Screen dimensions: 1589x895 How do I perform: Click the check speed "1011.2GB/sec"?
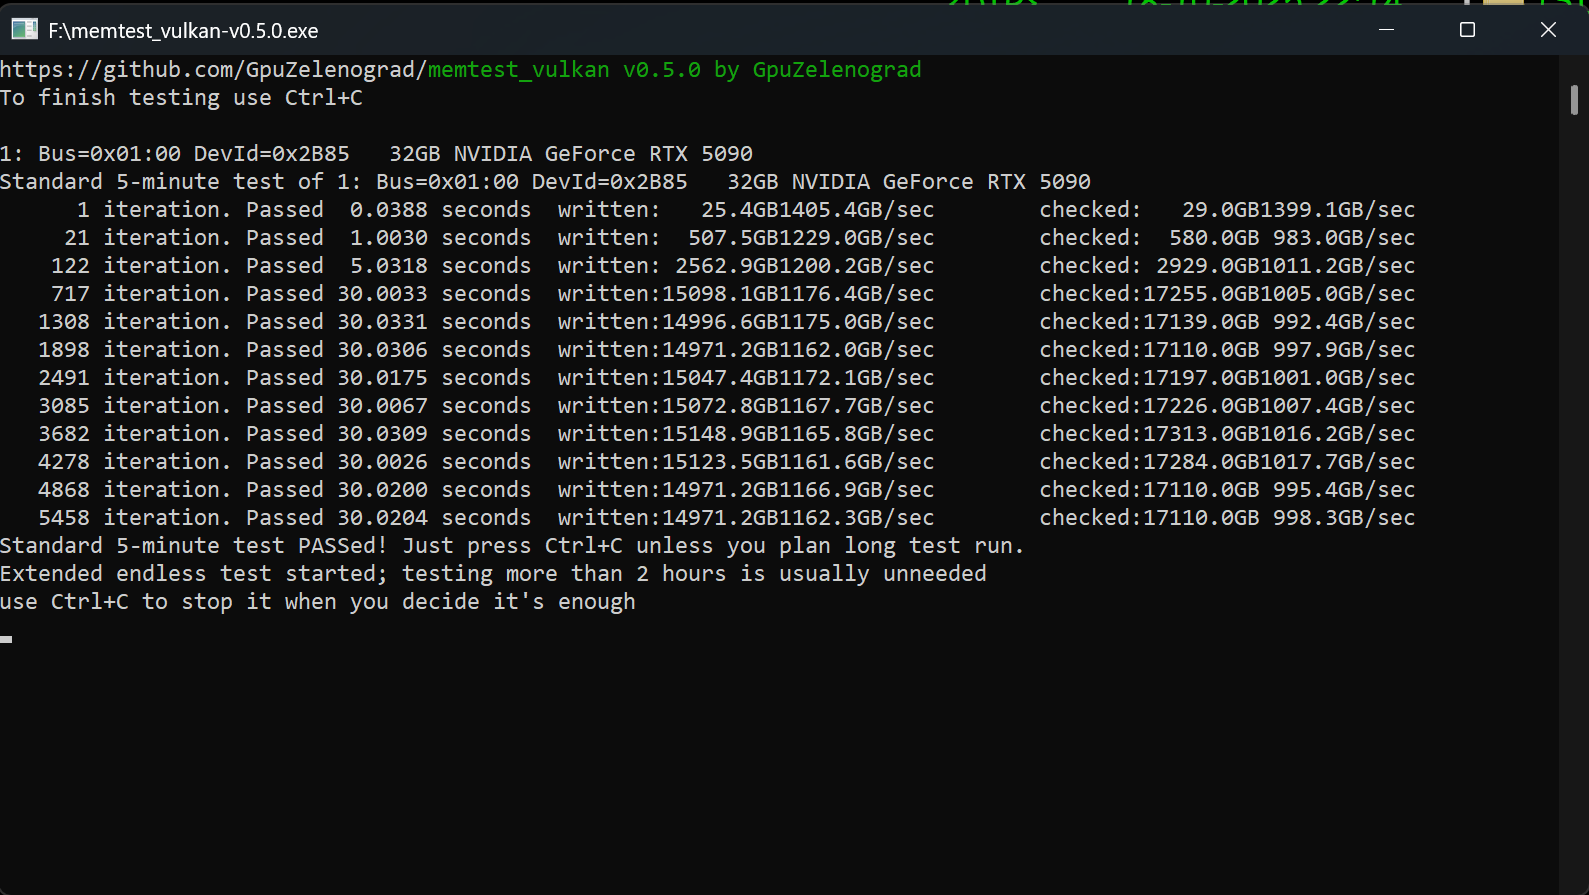pyautogui.click(x=1338, y=266)
